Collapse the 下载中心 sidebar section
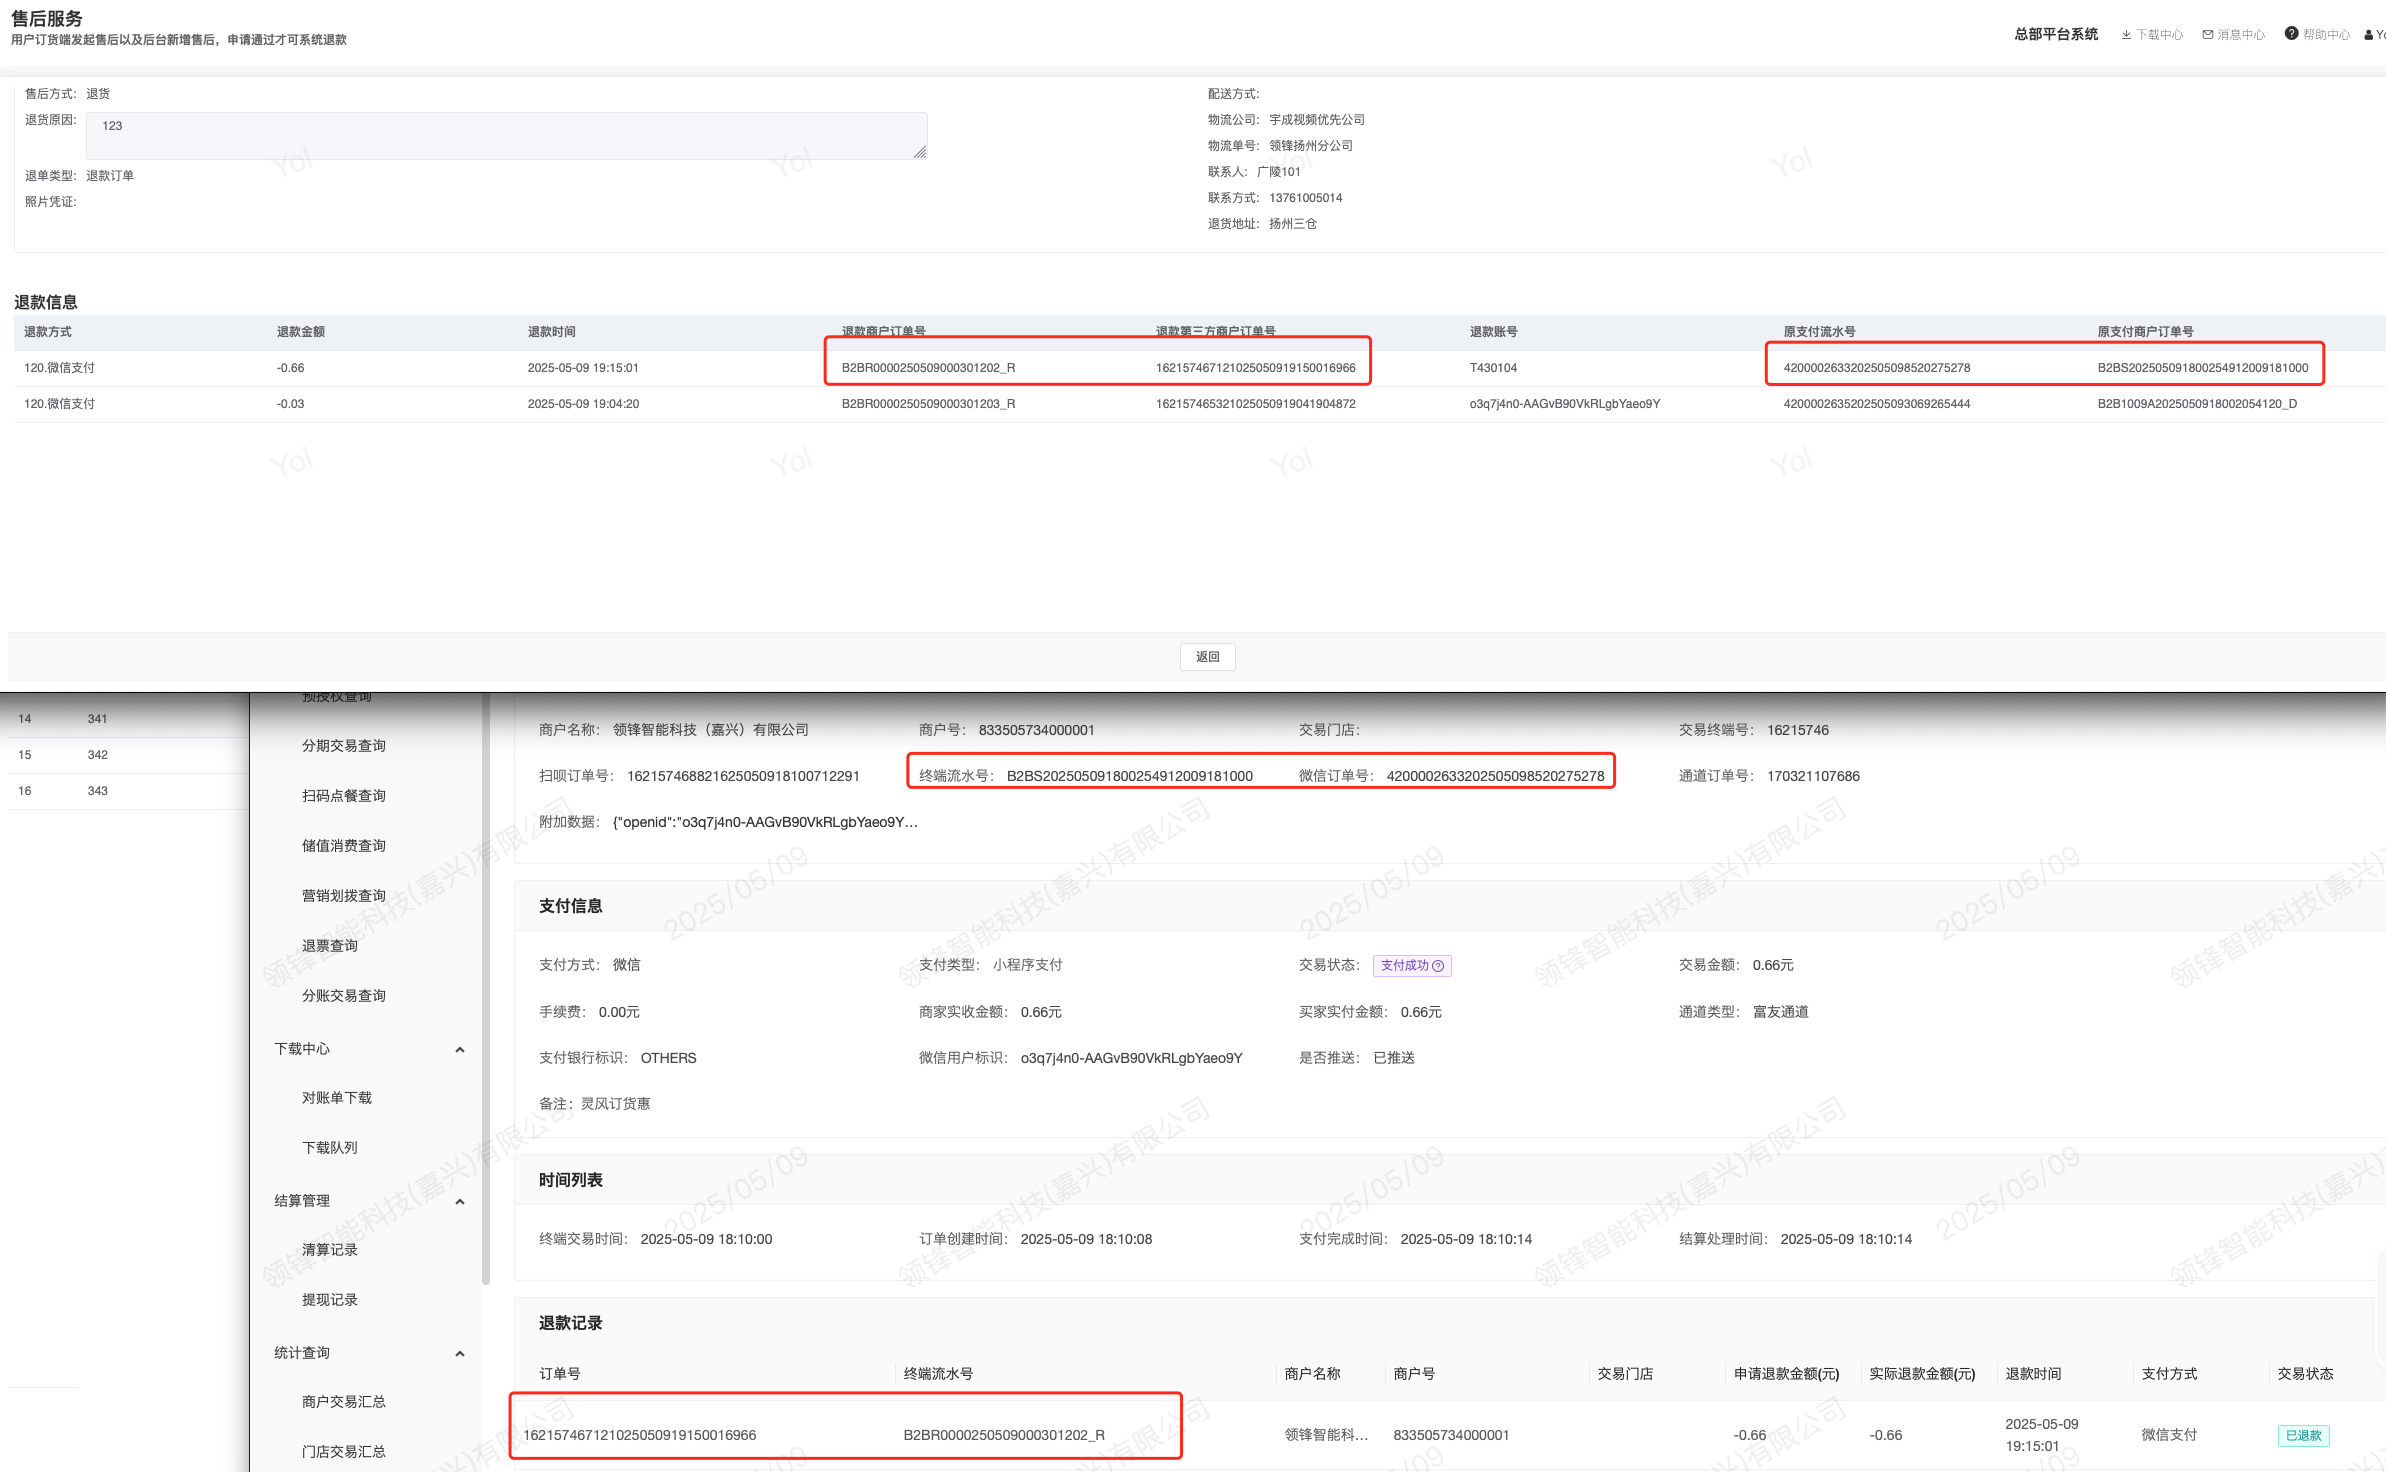This screenshot has height=1472, width=2386. coord(459,1049)
